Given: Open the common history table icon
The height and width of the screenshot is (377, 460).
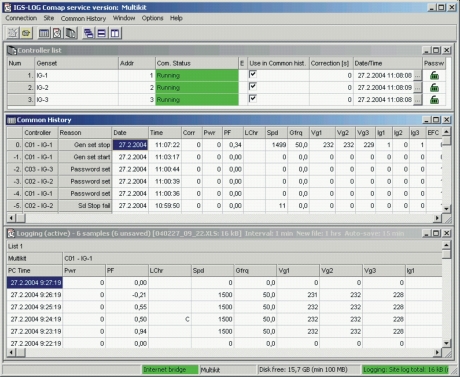Looking at the screenshot, I should click(x=44, y=33).
